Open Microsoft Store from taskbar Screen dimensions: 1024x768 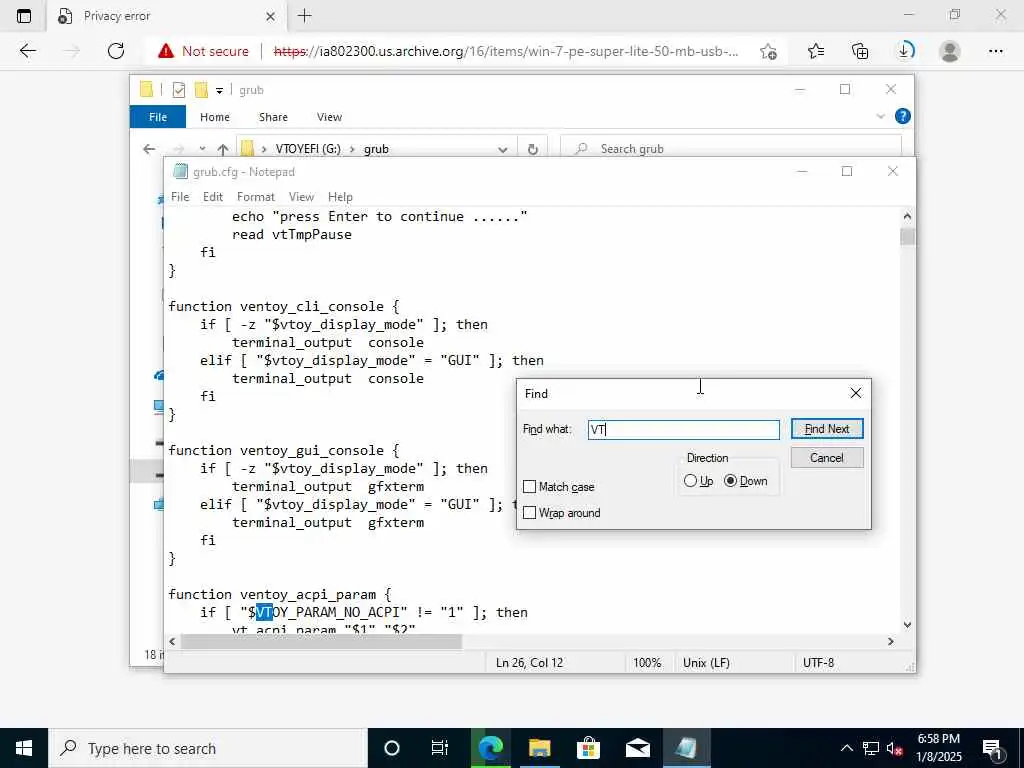(588, 748)
